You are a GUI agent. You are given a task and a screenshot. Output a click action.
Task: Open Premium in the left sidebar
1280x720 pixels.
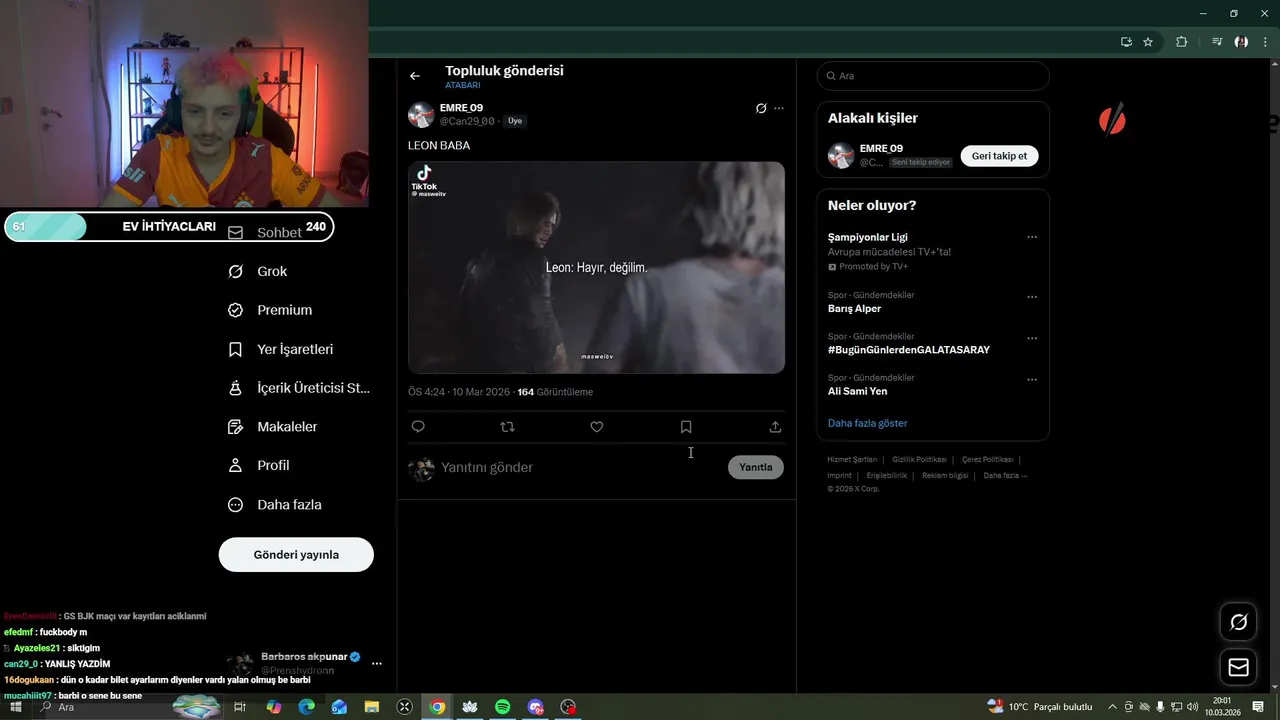point(270,310)
